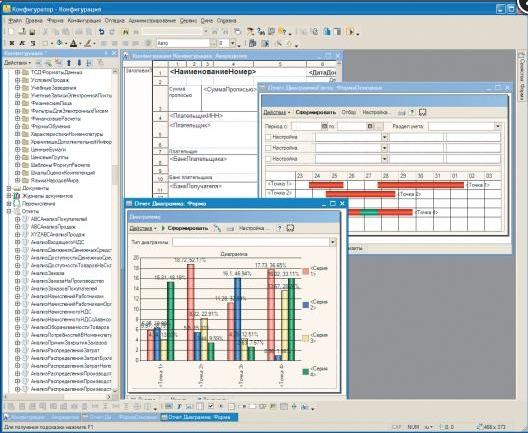Click the fill color bucket icon
This screenshot has width=528, height=433.
click(60, 43)
